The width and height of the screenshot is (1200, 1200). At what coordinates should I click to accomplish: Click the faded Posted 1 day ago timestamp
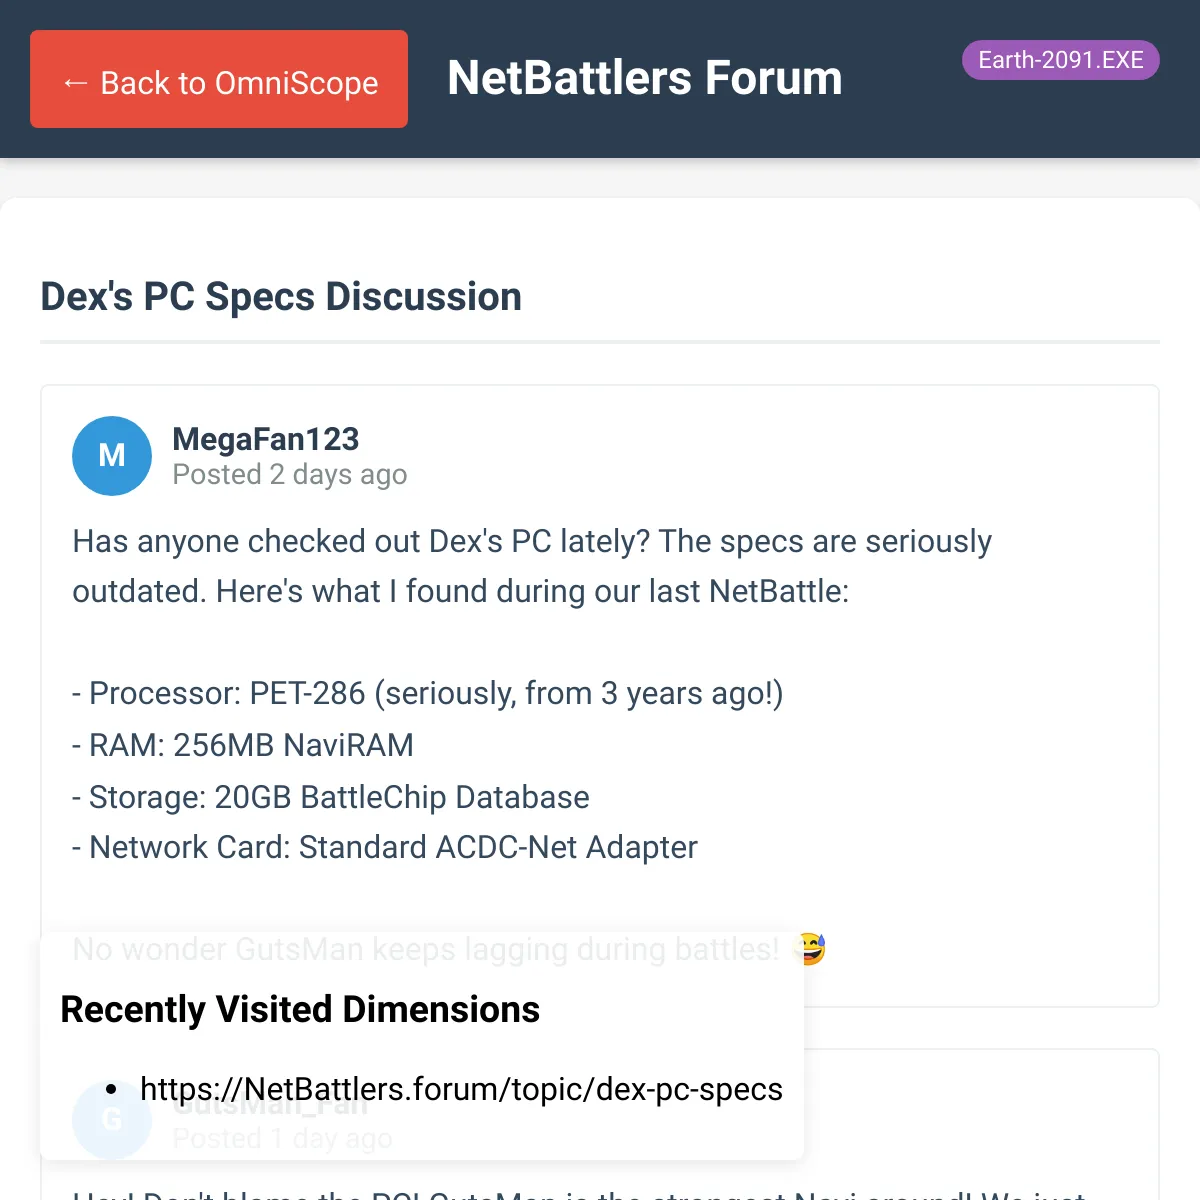tap(282, 1138)
